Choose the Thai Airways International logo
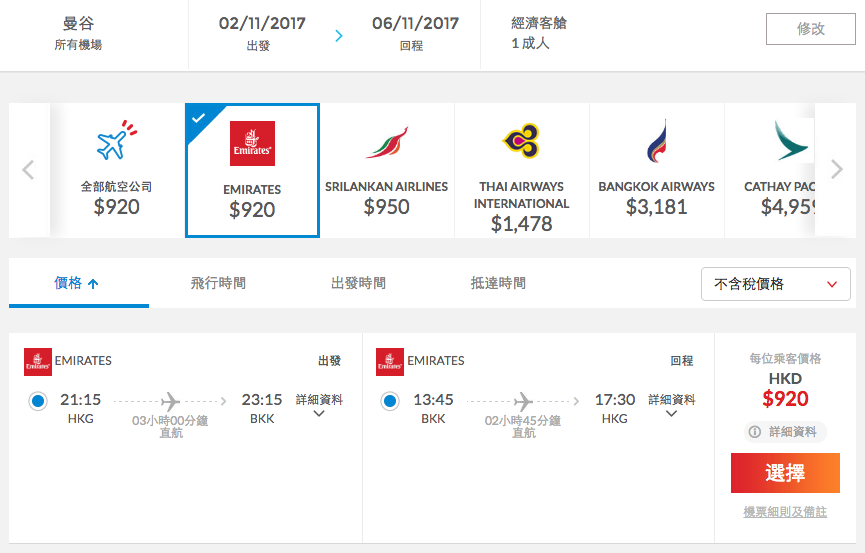The height and width of the screenshot is (553, 865). pos(521,140)
